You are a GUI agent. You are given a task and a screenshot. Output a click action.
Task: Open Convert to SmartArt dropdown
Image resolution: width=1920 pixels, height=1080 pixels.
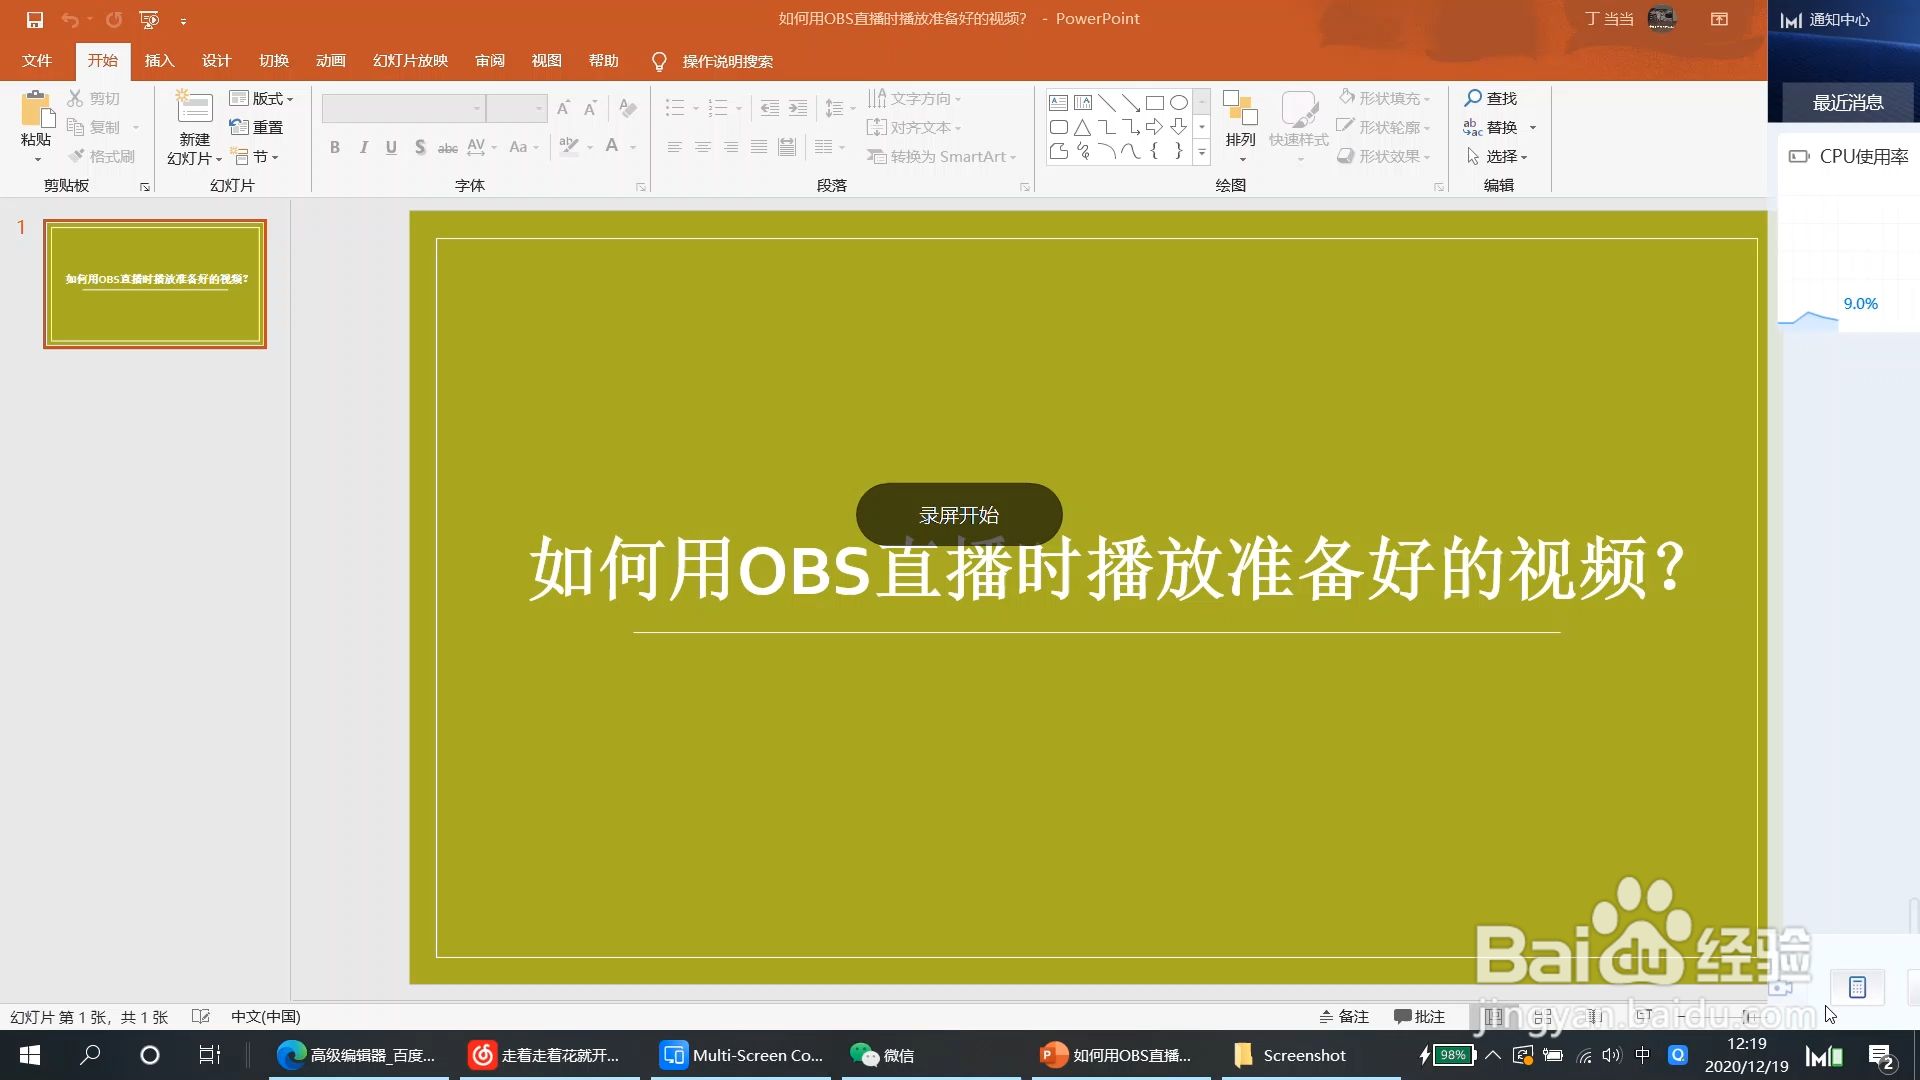pyautogui.click(x=942, y=157)
